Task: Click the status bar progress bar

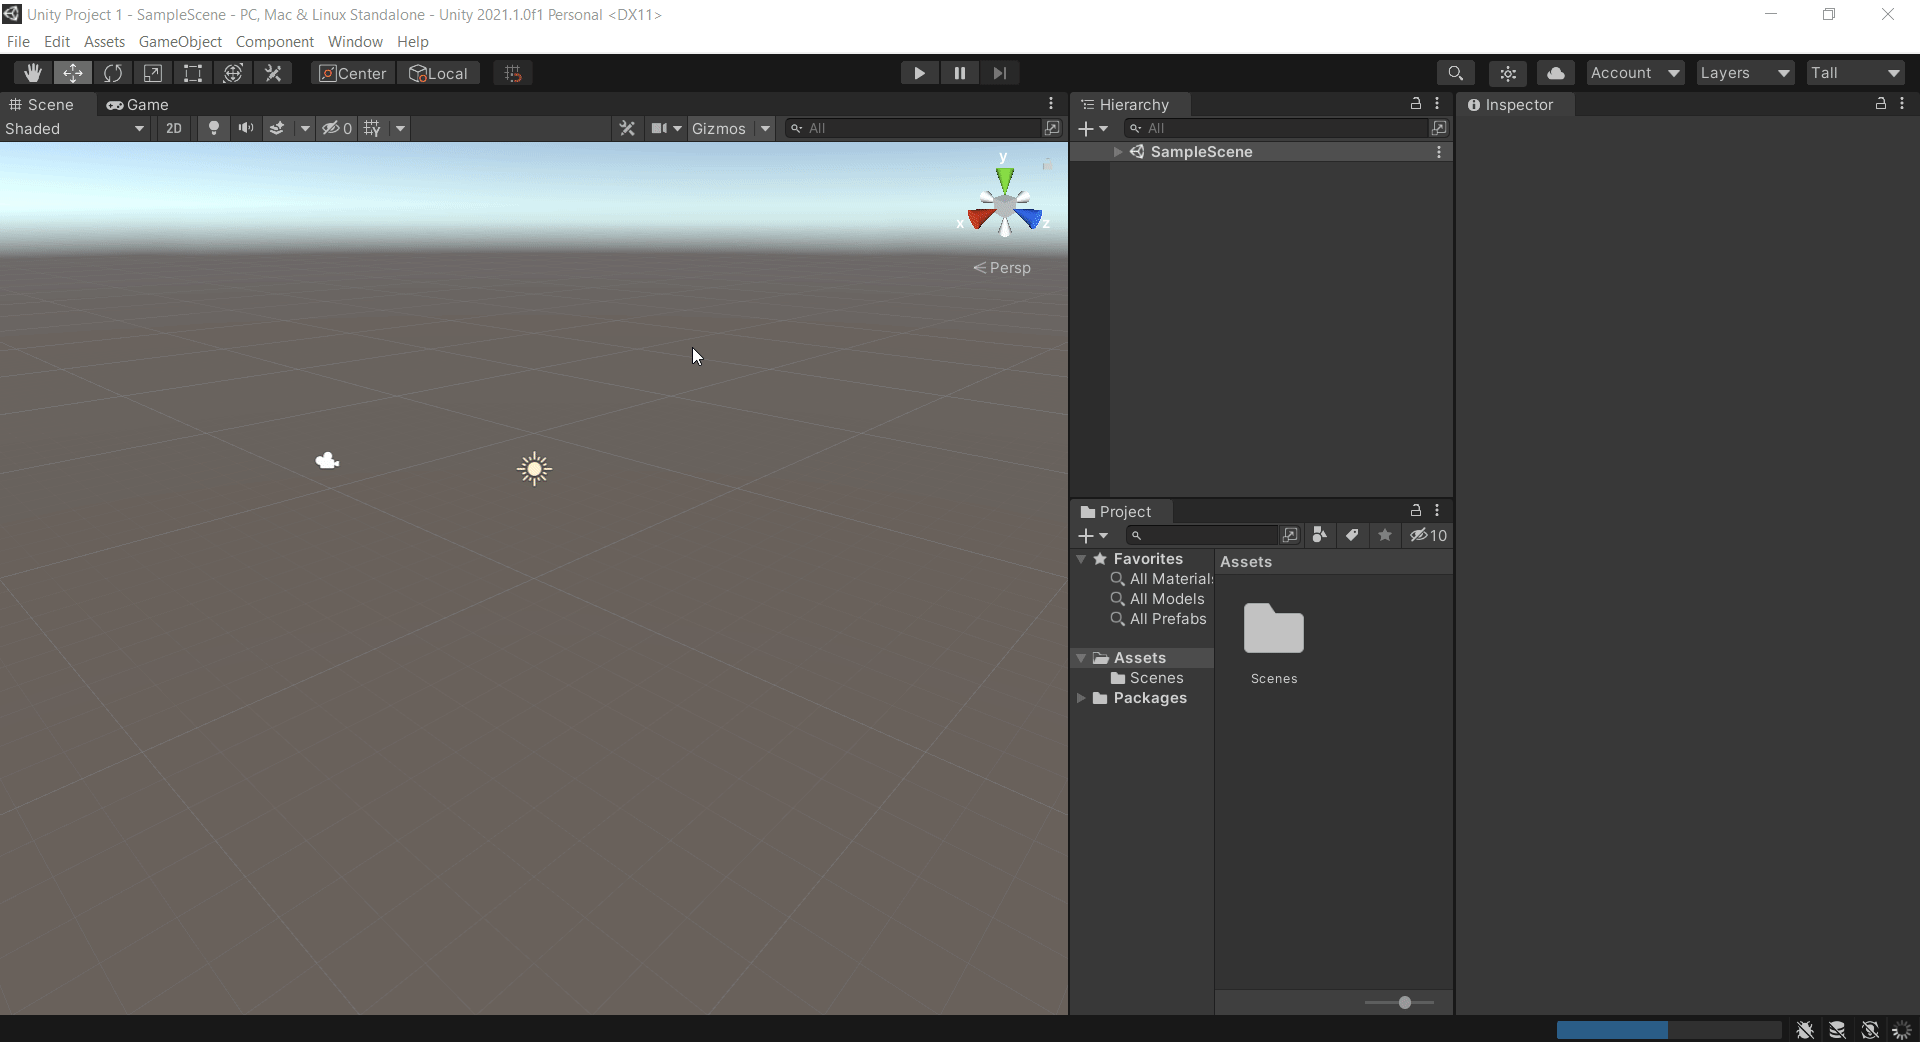Action: point(1669,1030)
